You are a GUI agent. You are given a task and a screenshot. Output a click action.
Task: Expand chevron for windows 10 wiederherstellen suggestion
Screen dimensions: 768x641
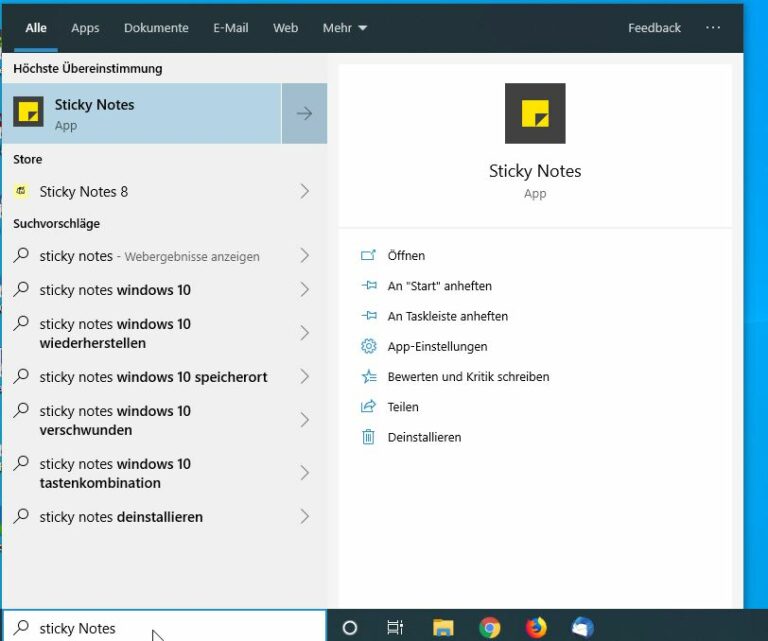[x=305, y=333]
